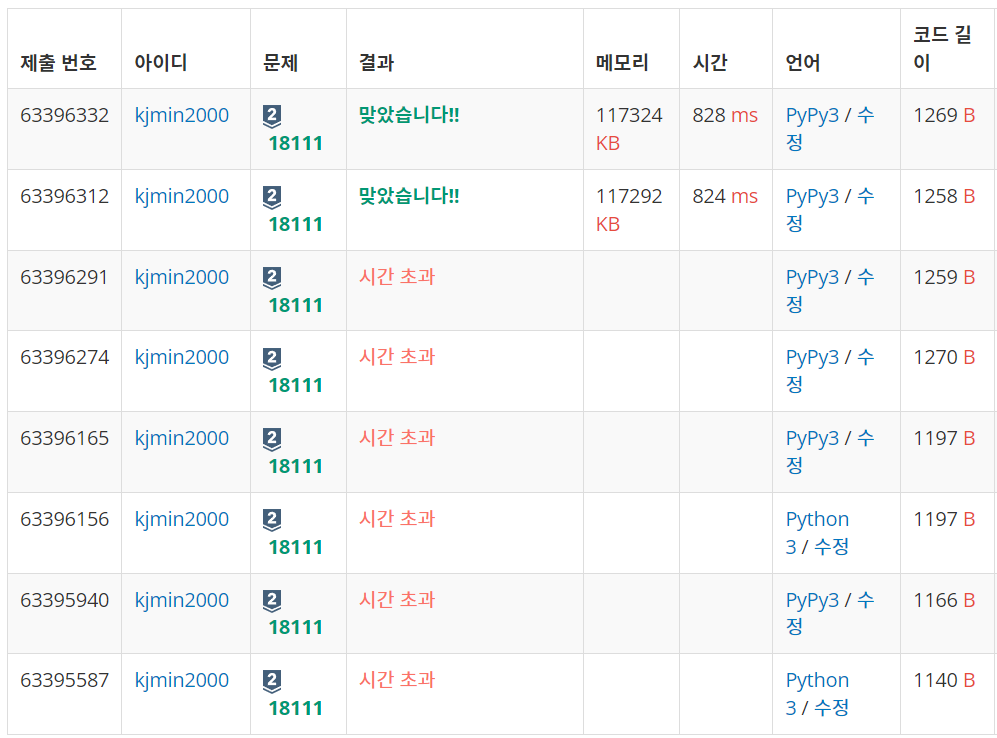Screen dimensions: 997x738
Task: Open problem 18111 link in row 63396291
Action: tap(296, 305)
